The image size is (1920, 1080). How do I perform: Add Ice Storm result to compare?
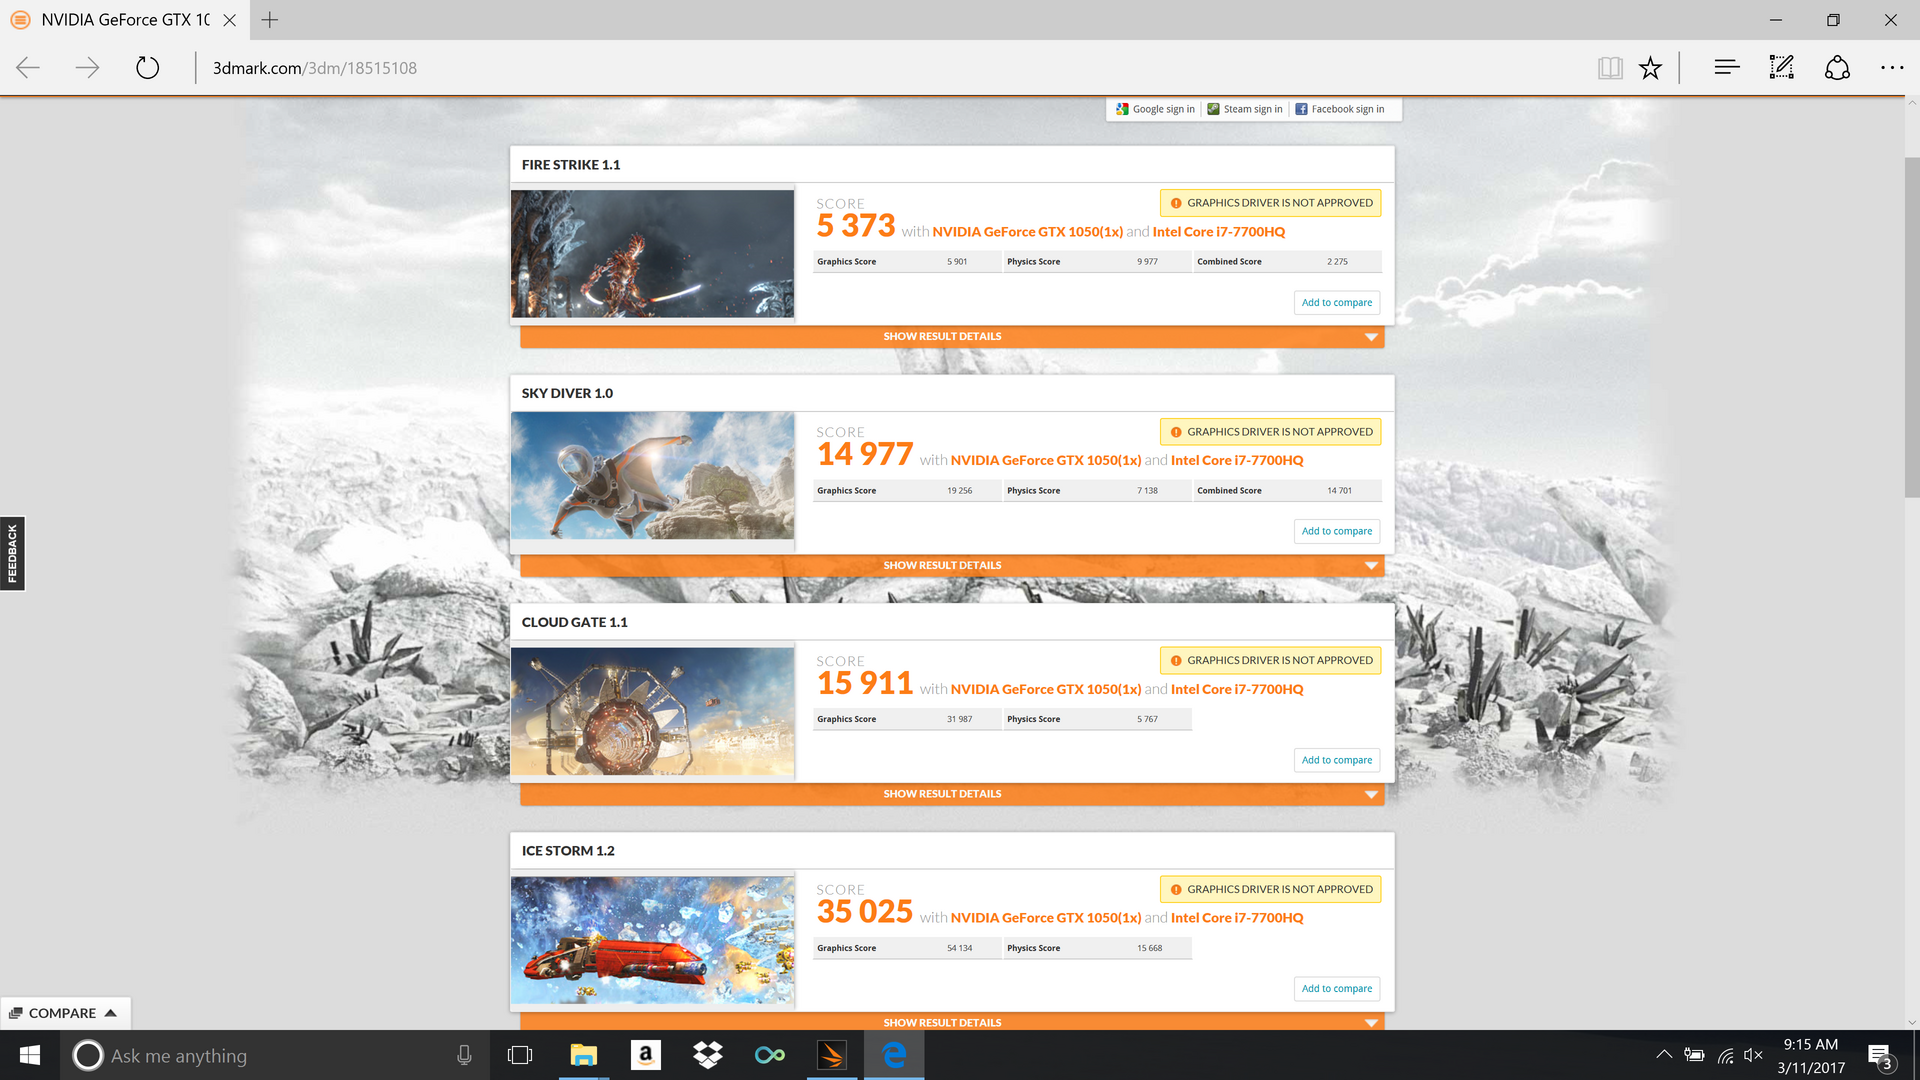coord(1337,989)
